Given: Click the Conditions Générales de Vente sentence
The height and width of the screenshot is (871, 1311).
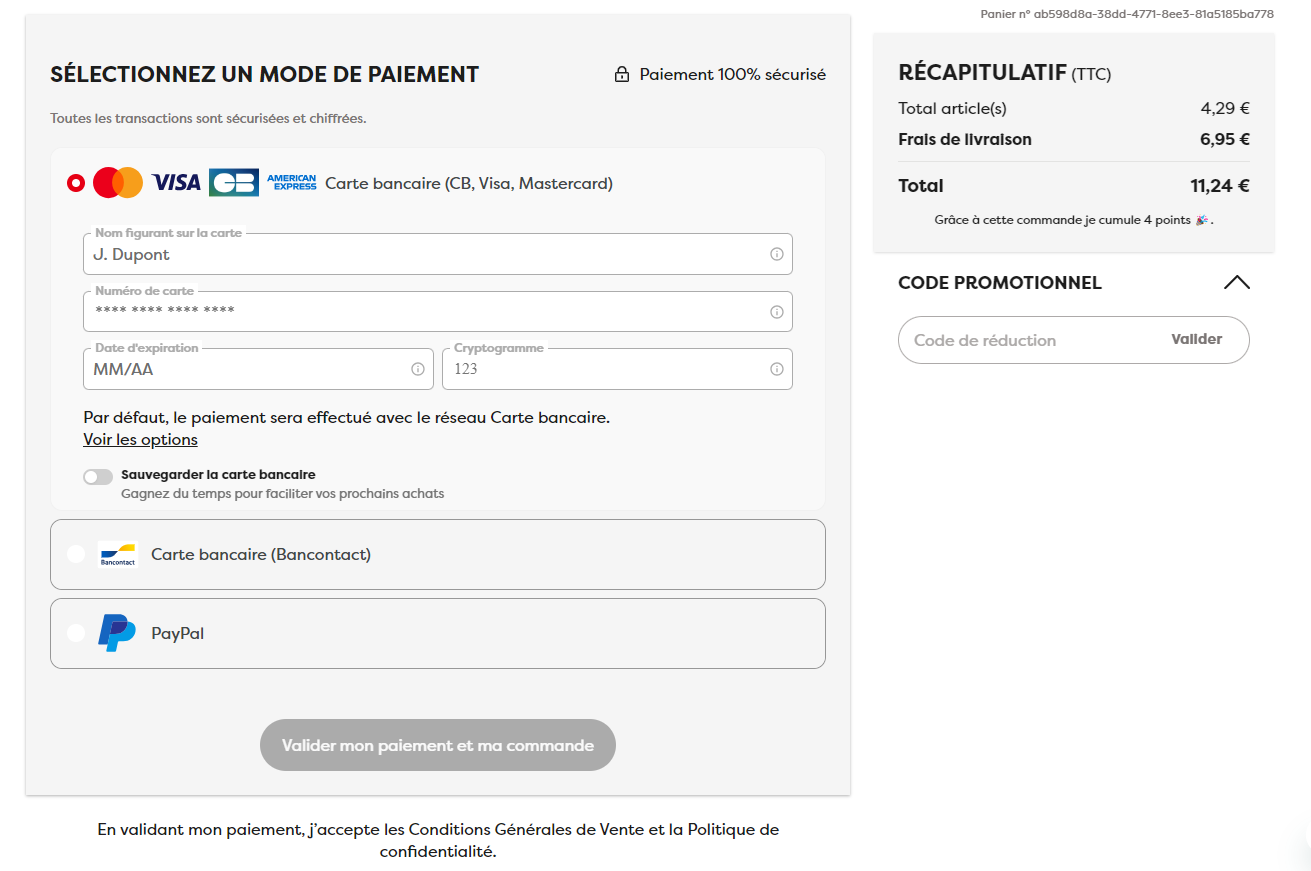Looking at the screenshot, I should pos(438,841).
